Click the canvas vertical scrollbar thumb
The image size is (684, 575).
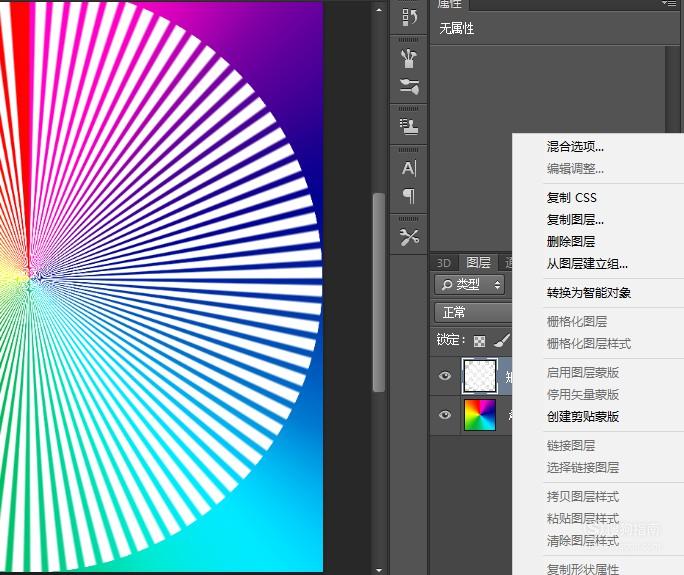pyautogui.click(x=379, y=292)
